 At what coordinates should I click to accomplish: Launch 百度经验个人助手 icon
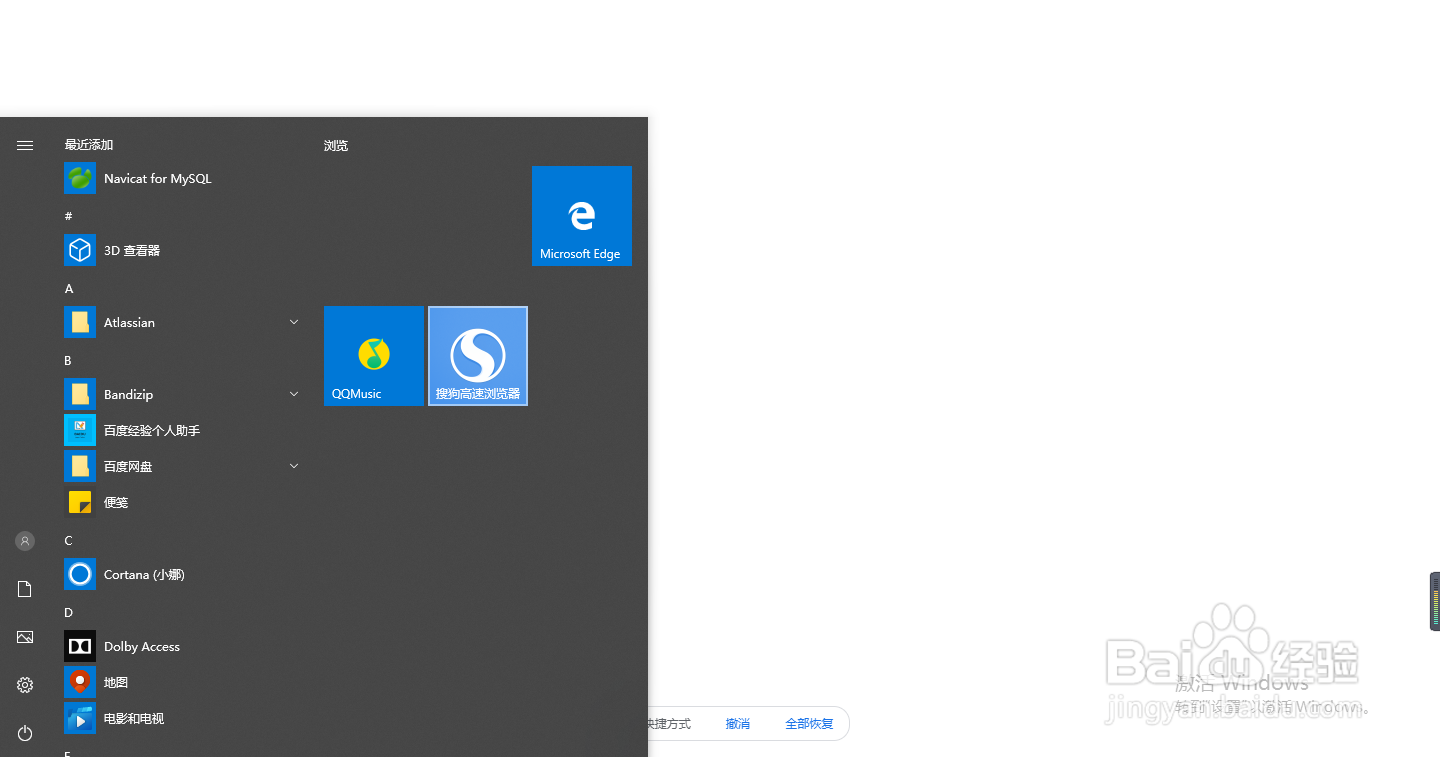click(80, 430)
